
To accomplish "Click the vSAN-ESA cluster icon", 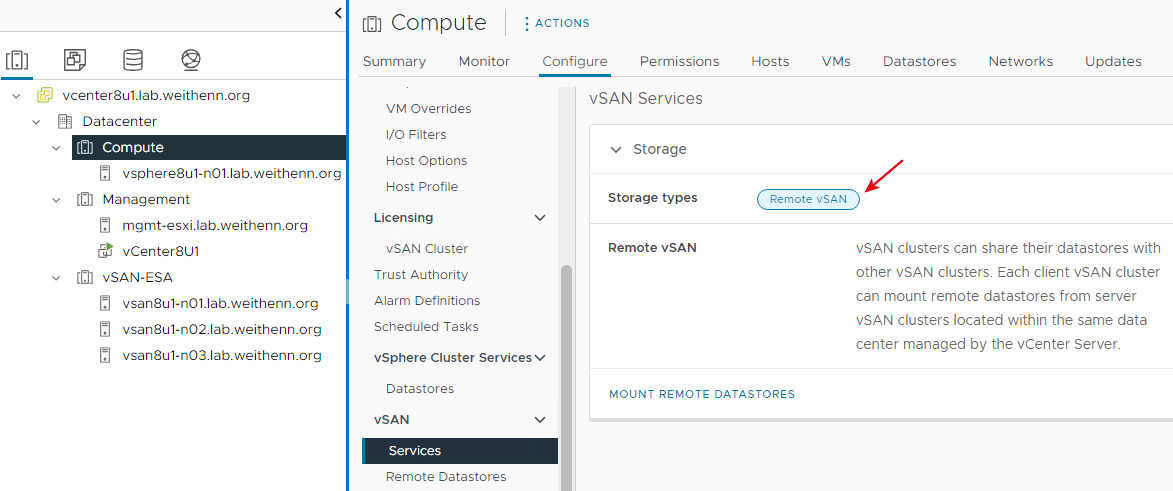I will point(85,278).
